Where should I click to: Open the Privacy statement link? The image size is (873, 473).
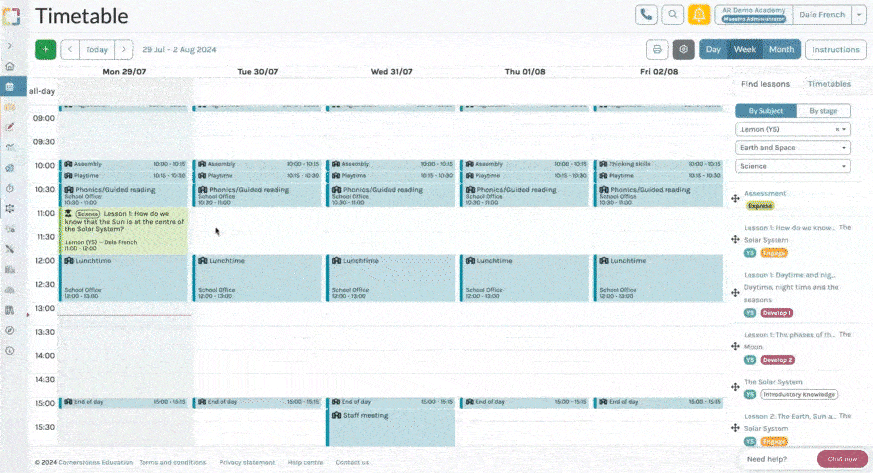pos(246,462)
